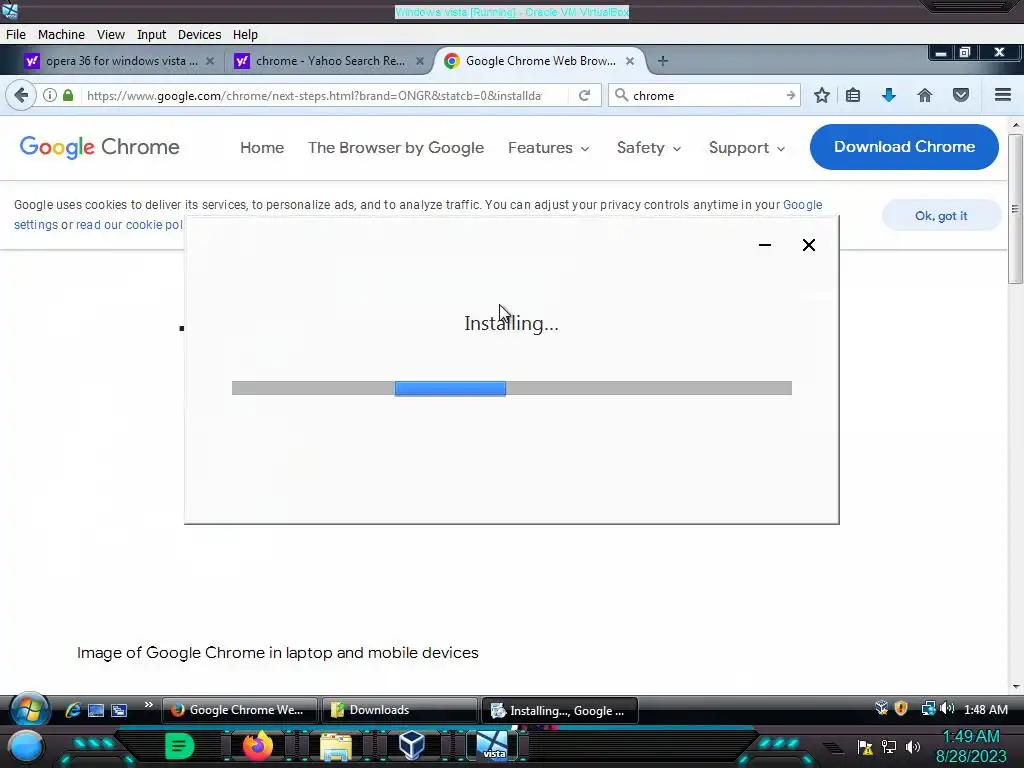Screen dimensions: 1024x768
Task: Expand the Features dropdown
Action: (x=549, y=148)
